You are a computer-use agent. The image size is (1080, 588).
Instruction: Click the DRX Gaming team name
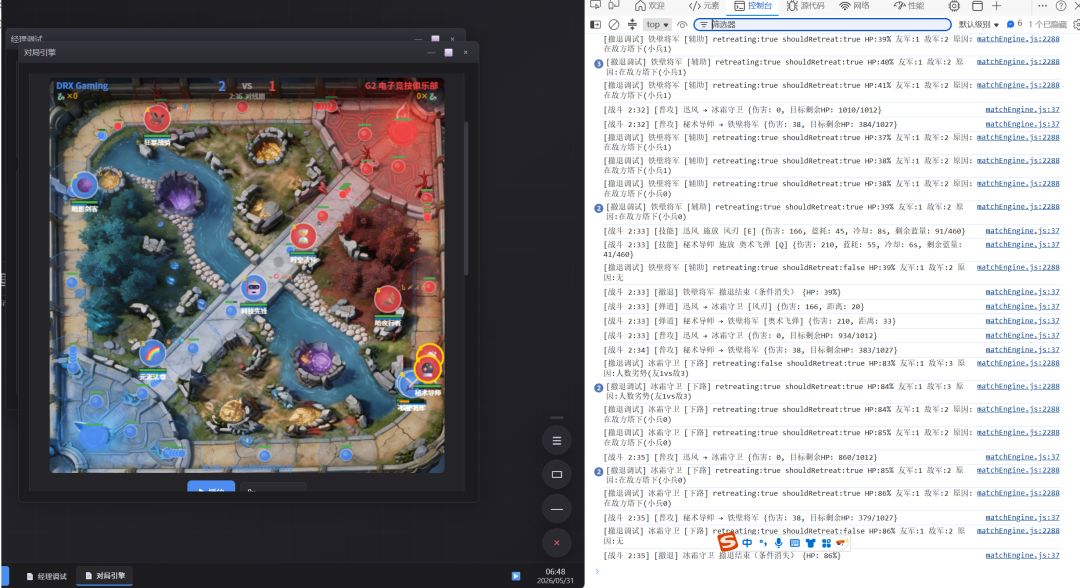pyautogui.click(x=82, y=86)
